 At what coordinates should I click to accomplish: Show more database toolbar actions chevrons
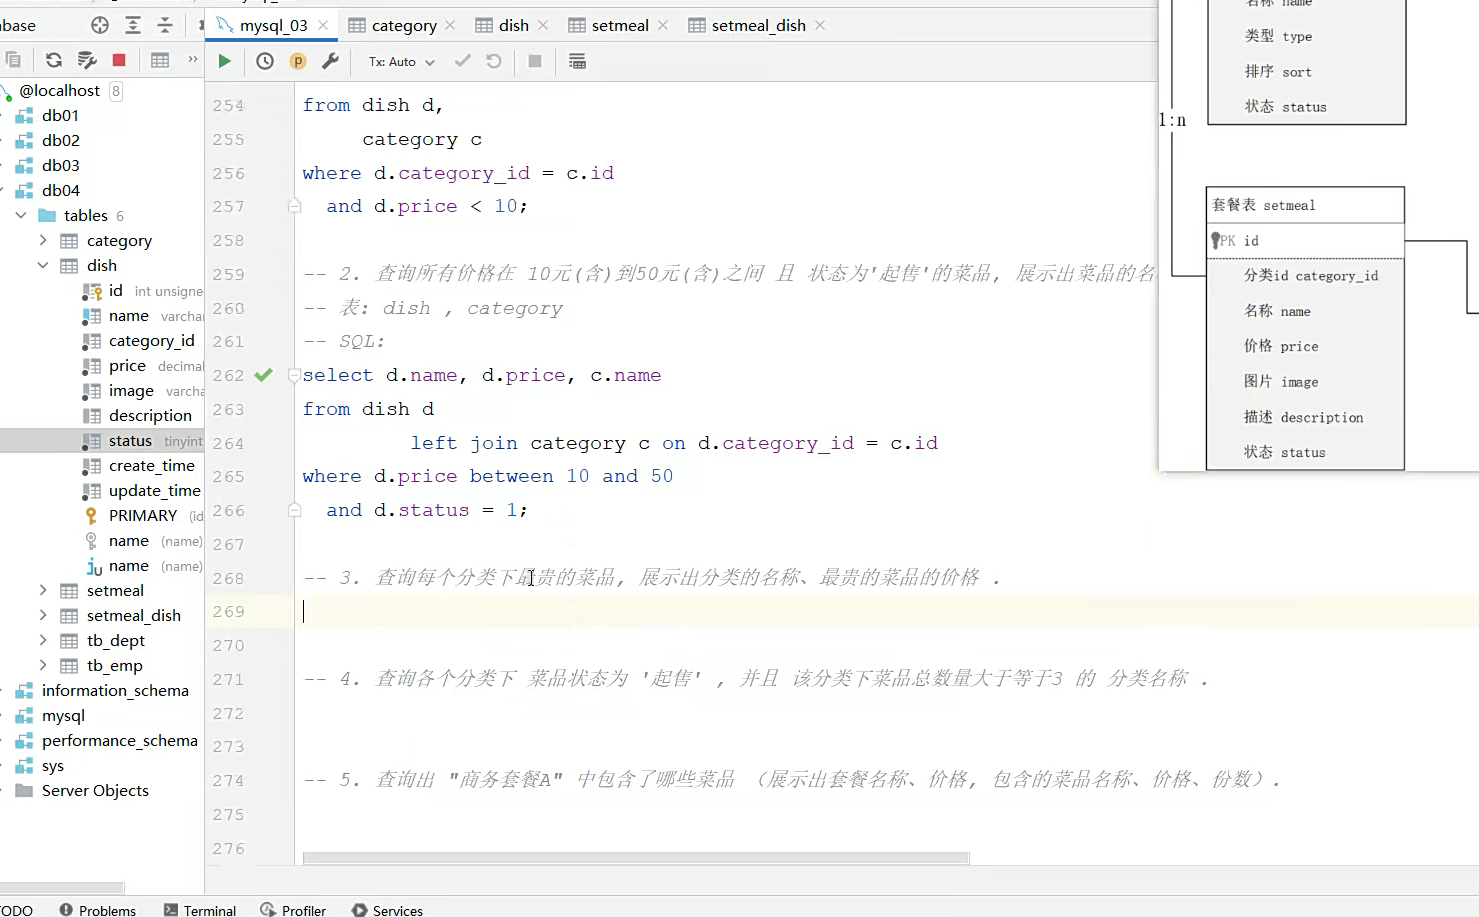193,60
